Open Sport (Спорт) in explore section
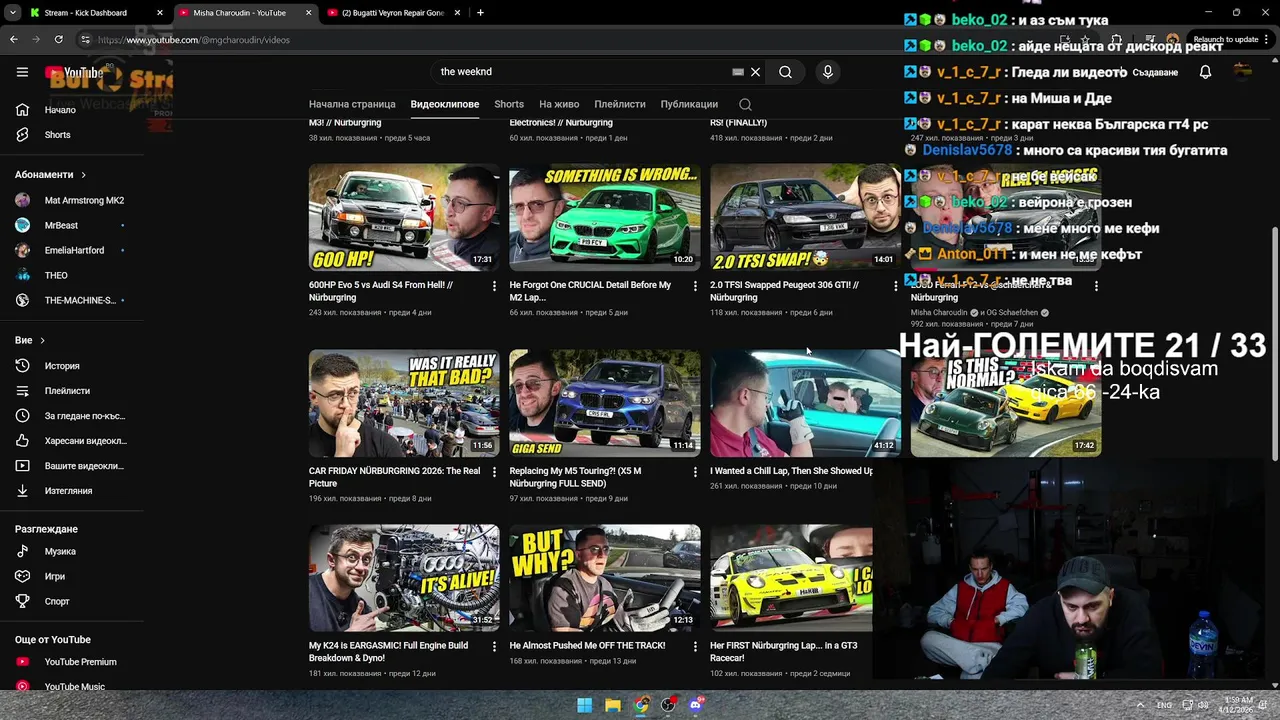Screen dimensions: 1280x720 point(57,602)
